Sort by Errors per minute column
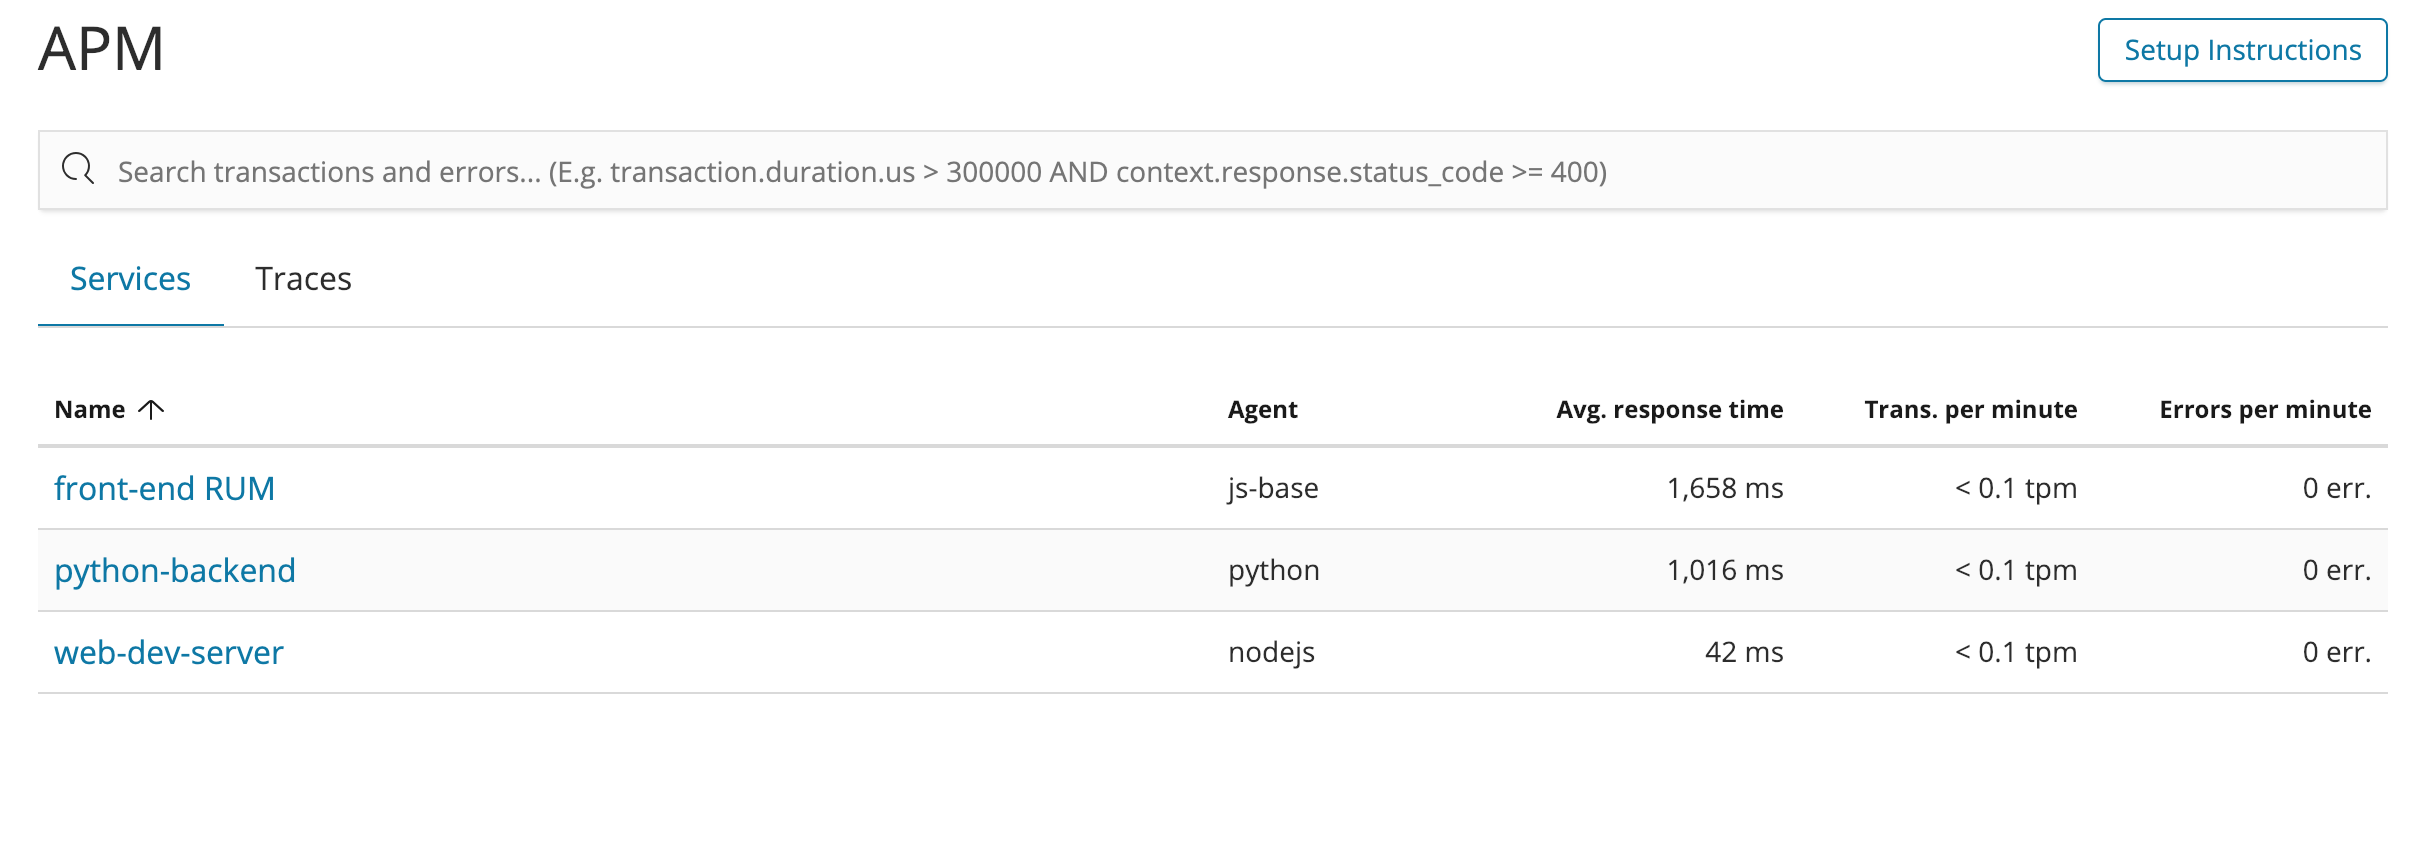This screenshot has width=2416, height=856. point(2264,409)
